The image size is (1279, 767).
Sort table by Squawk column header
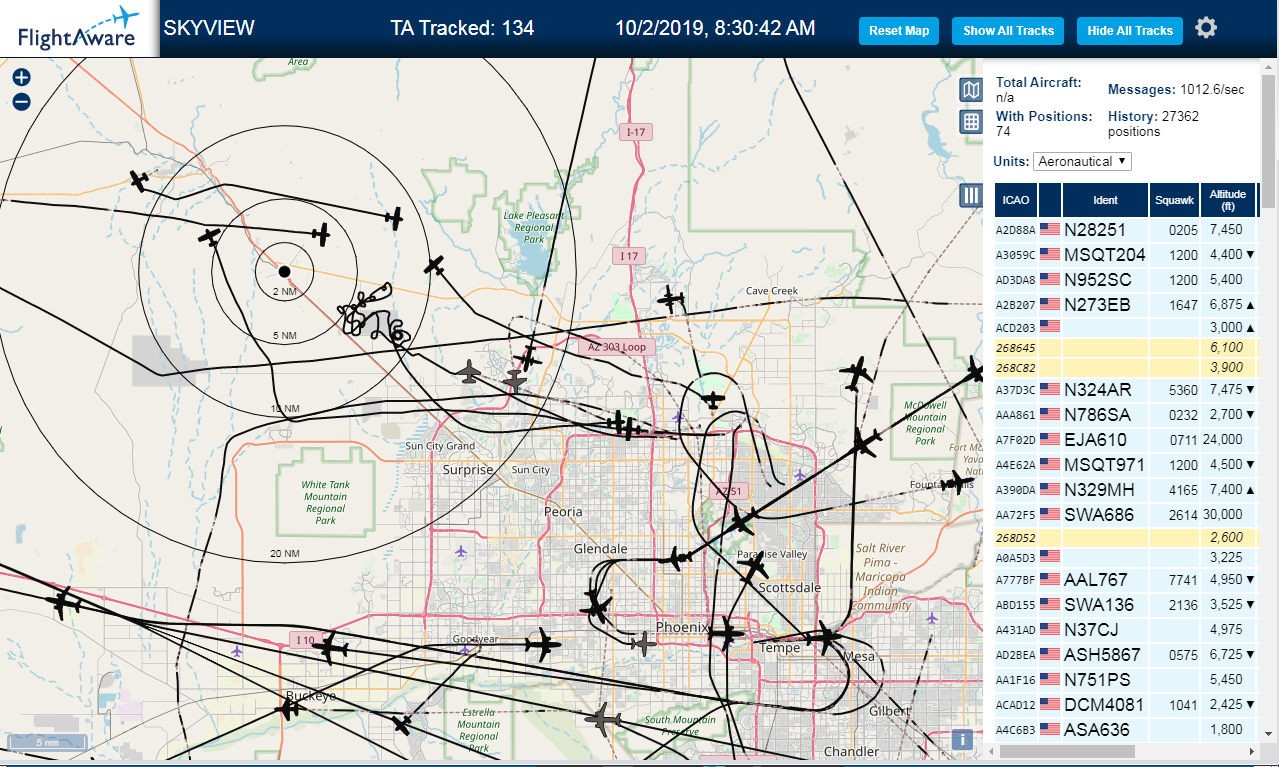coord(1174,200)
